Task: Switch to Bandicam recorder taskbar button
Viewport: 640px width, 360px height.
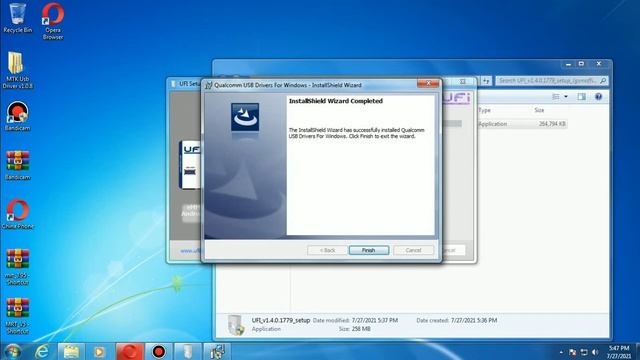Action: [159, 351]
